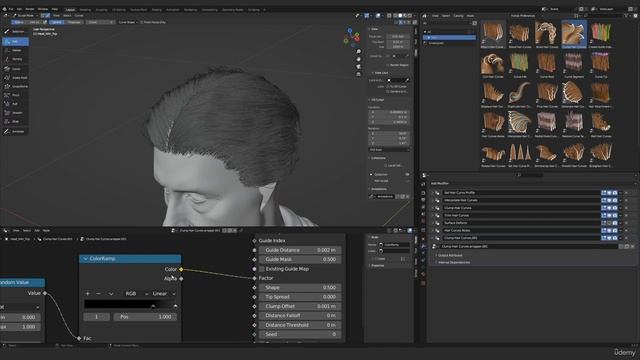
Task: Open the Sculpt Mode dropdown
Action: coord(25,16)
